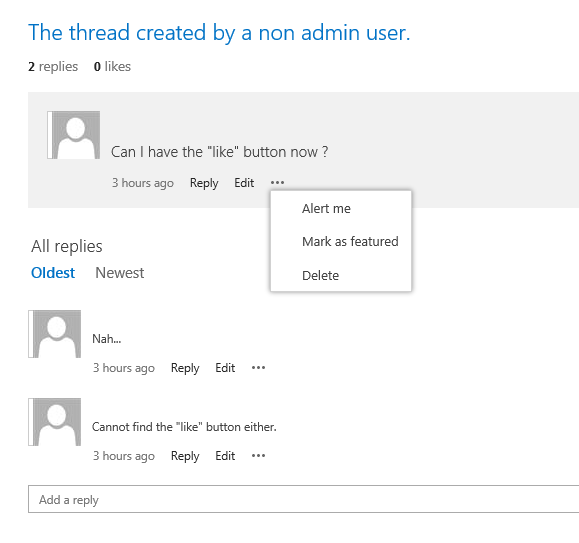Viewport: 579px width, 543px height.
Task: Edit the "Can I have the like button" post
Action: pyautogui.click(x=244, y=183)
